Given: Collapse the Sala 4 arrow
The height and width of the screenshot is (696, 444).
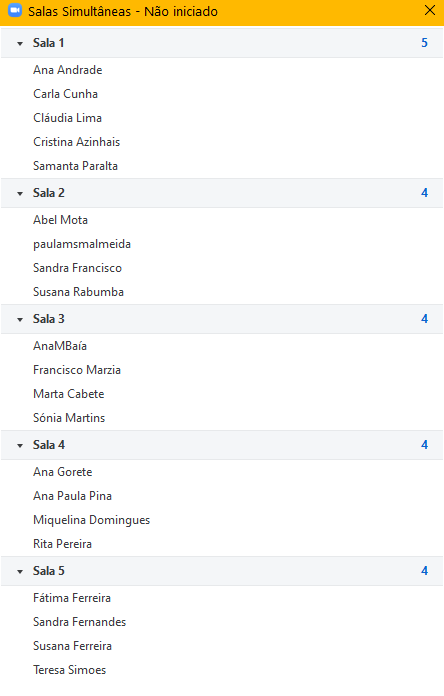Looking at the screenshot, I should (20, 446).
